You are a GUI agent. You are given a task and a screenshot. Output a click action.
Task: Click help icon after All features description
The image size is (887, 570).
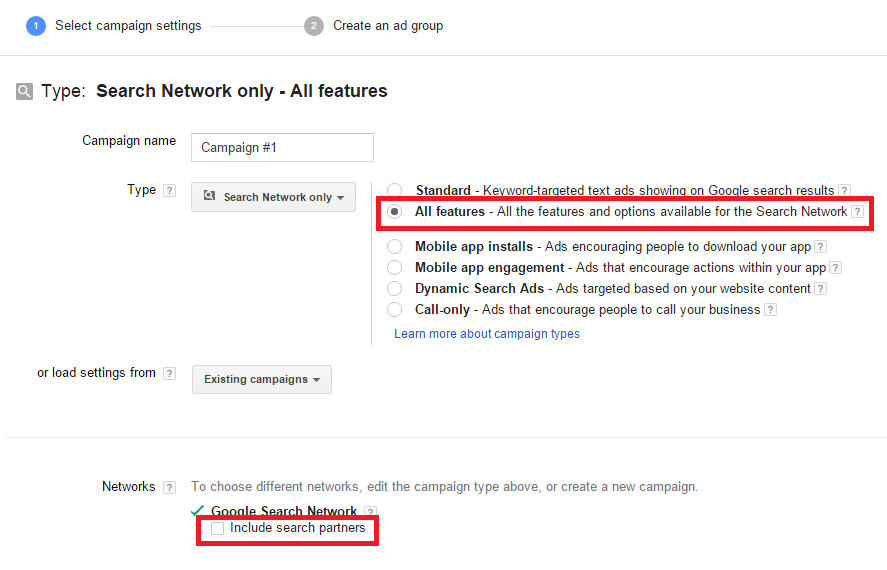[x=858, y=212]
